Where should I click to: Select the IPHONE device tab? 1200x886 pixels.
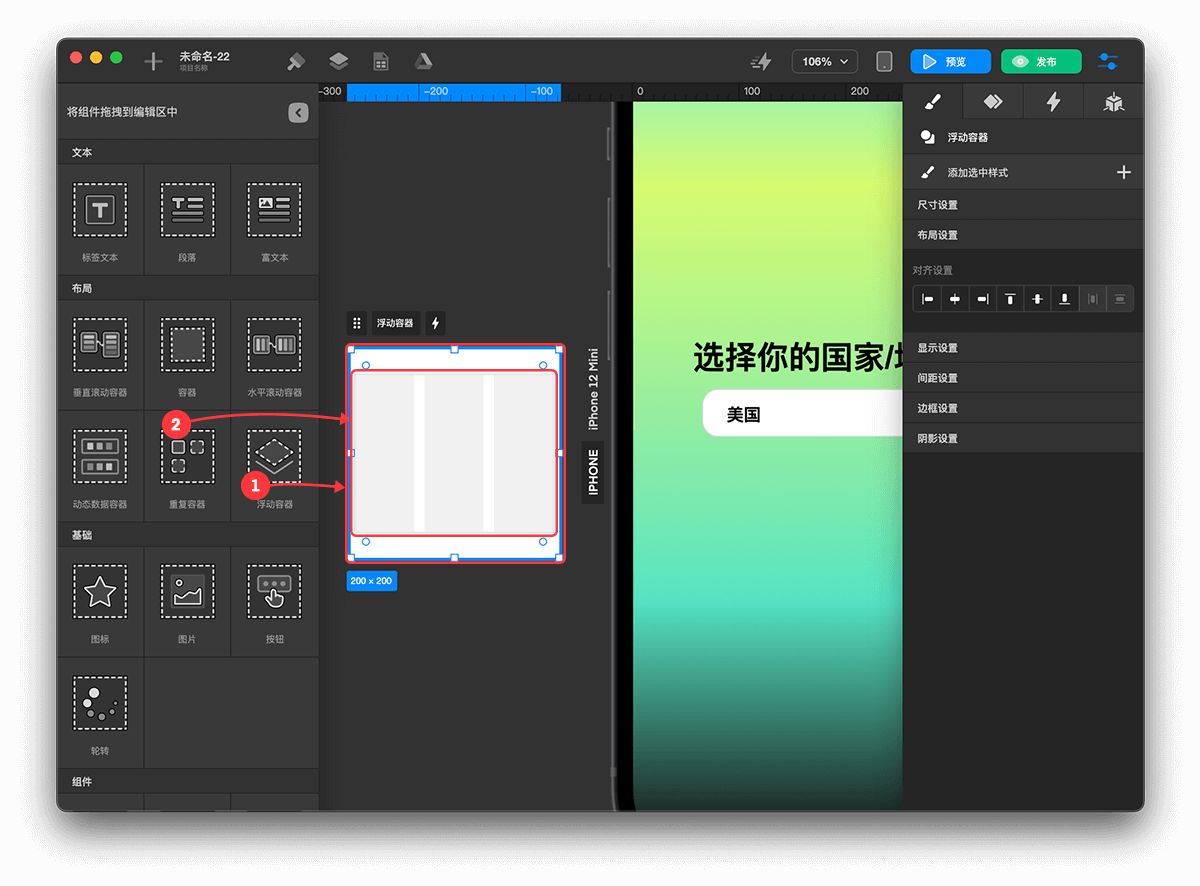(593, 472)
